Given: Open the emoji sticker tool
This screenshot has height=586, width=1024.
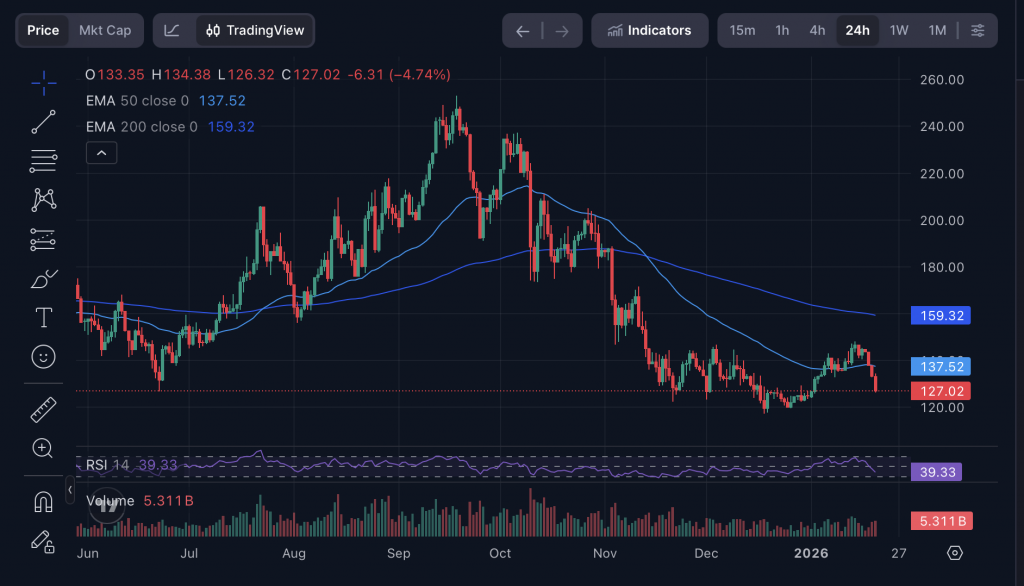Looking at the screenshot, I should pyautogui.click(x=43, y=356).
